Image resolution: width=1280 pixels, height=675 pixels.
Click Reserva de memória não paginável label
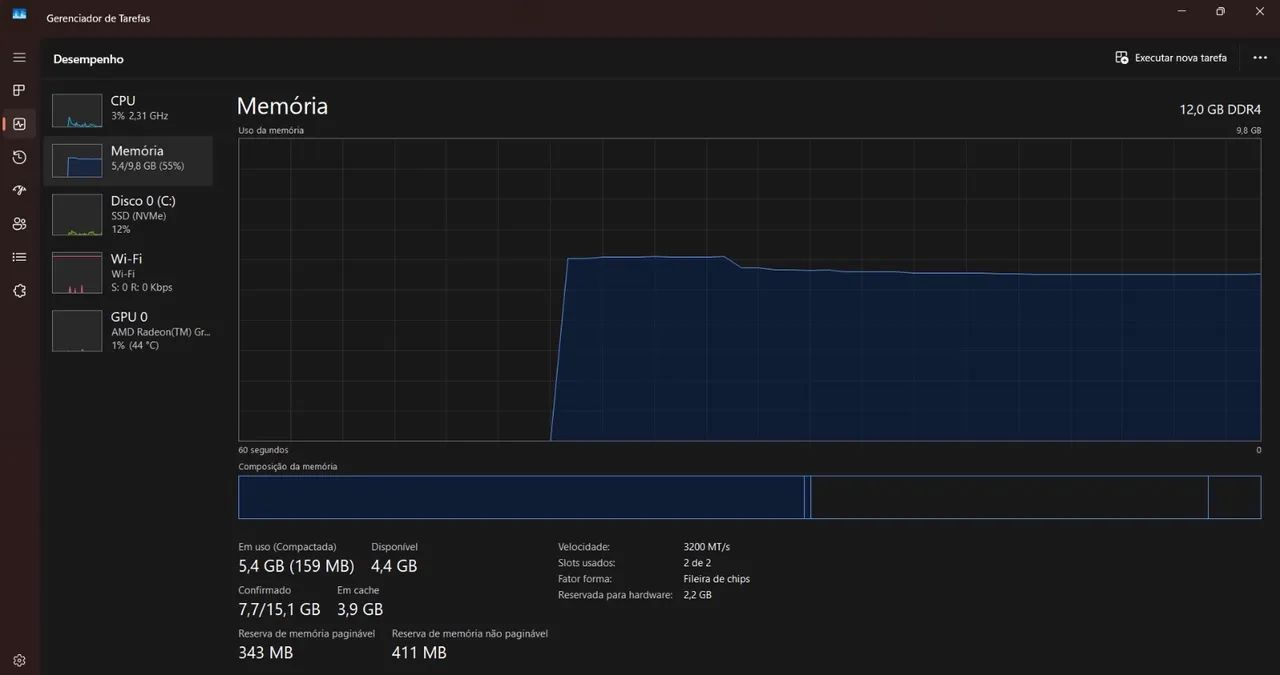(x=470, y=633)
